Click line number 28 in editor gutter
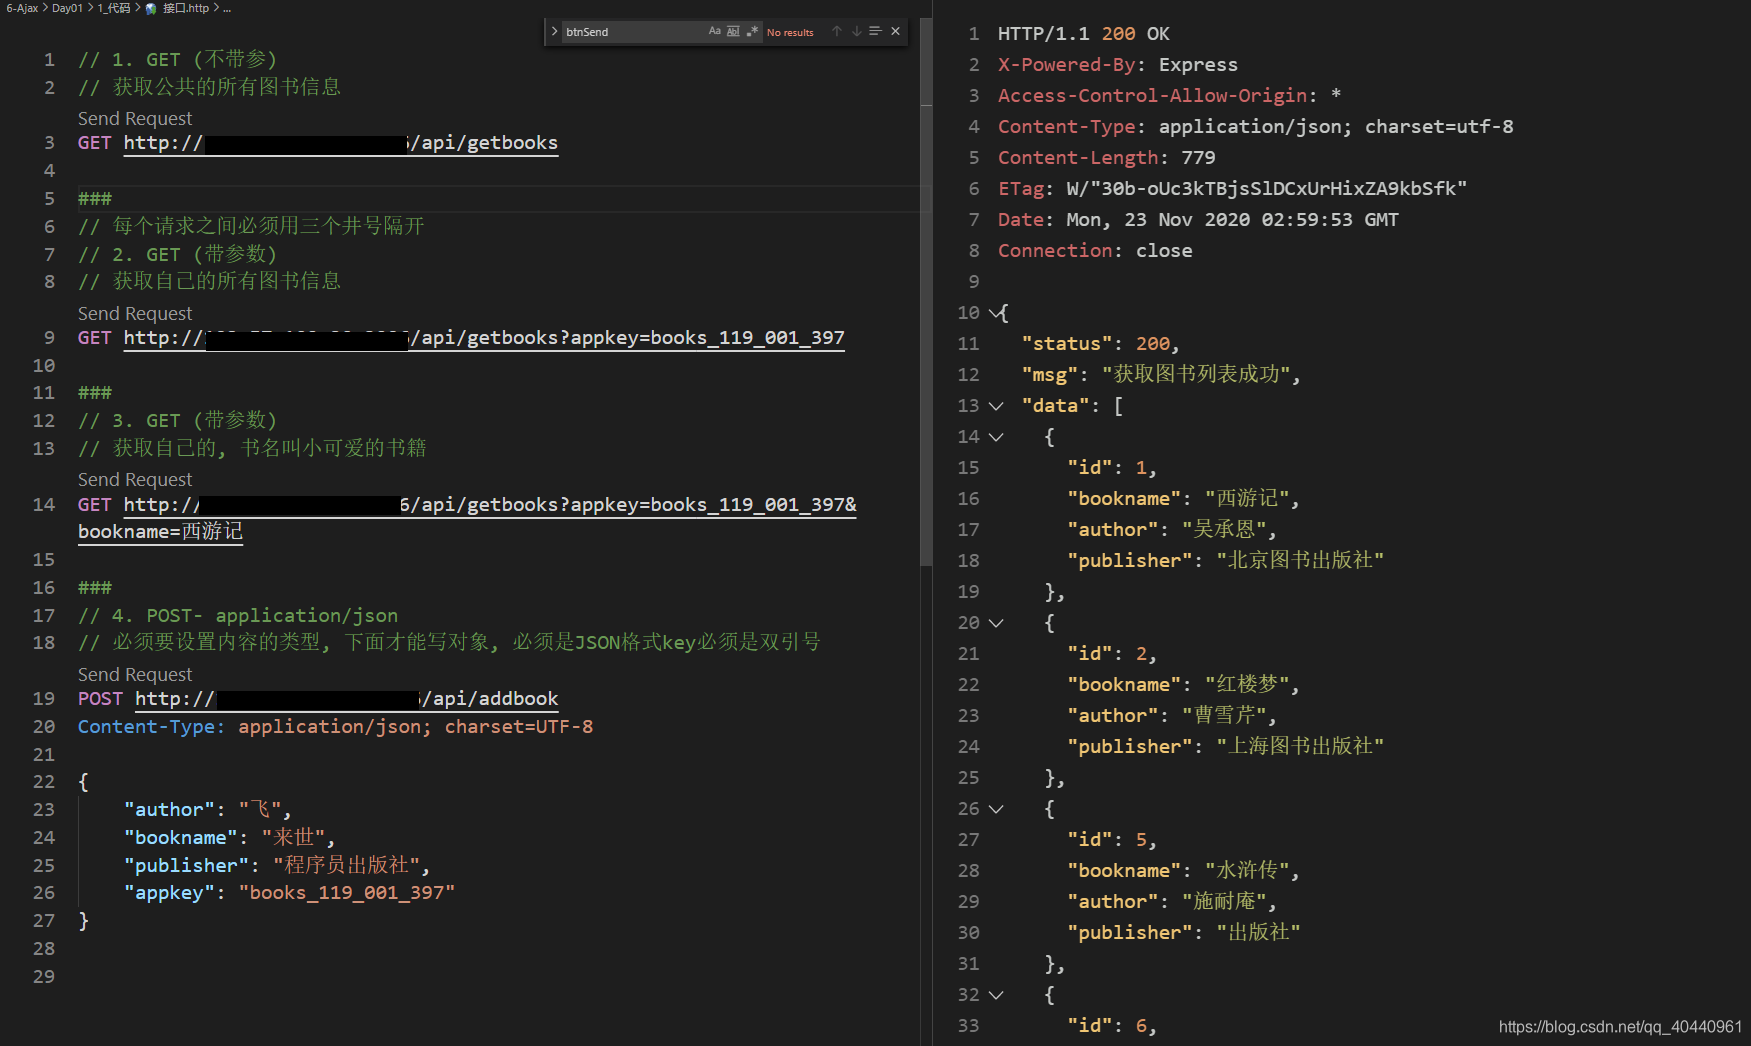 44,949
